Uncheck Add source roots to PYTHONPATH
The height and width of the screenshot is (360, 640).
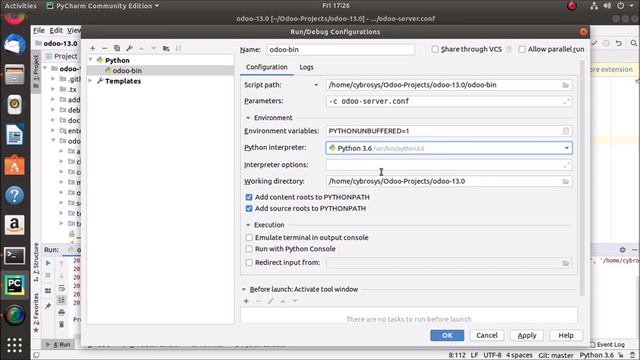pyautogui.click(x=249, y=209)
